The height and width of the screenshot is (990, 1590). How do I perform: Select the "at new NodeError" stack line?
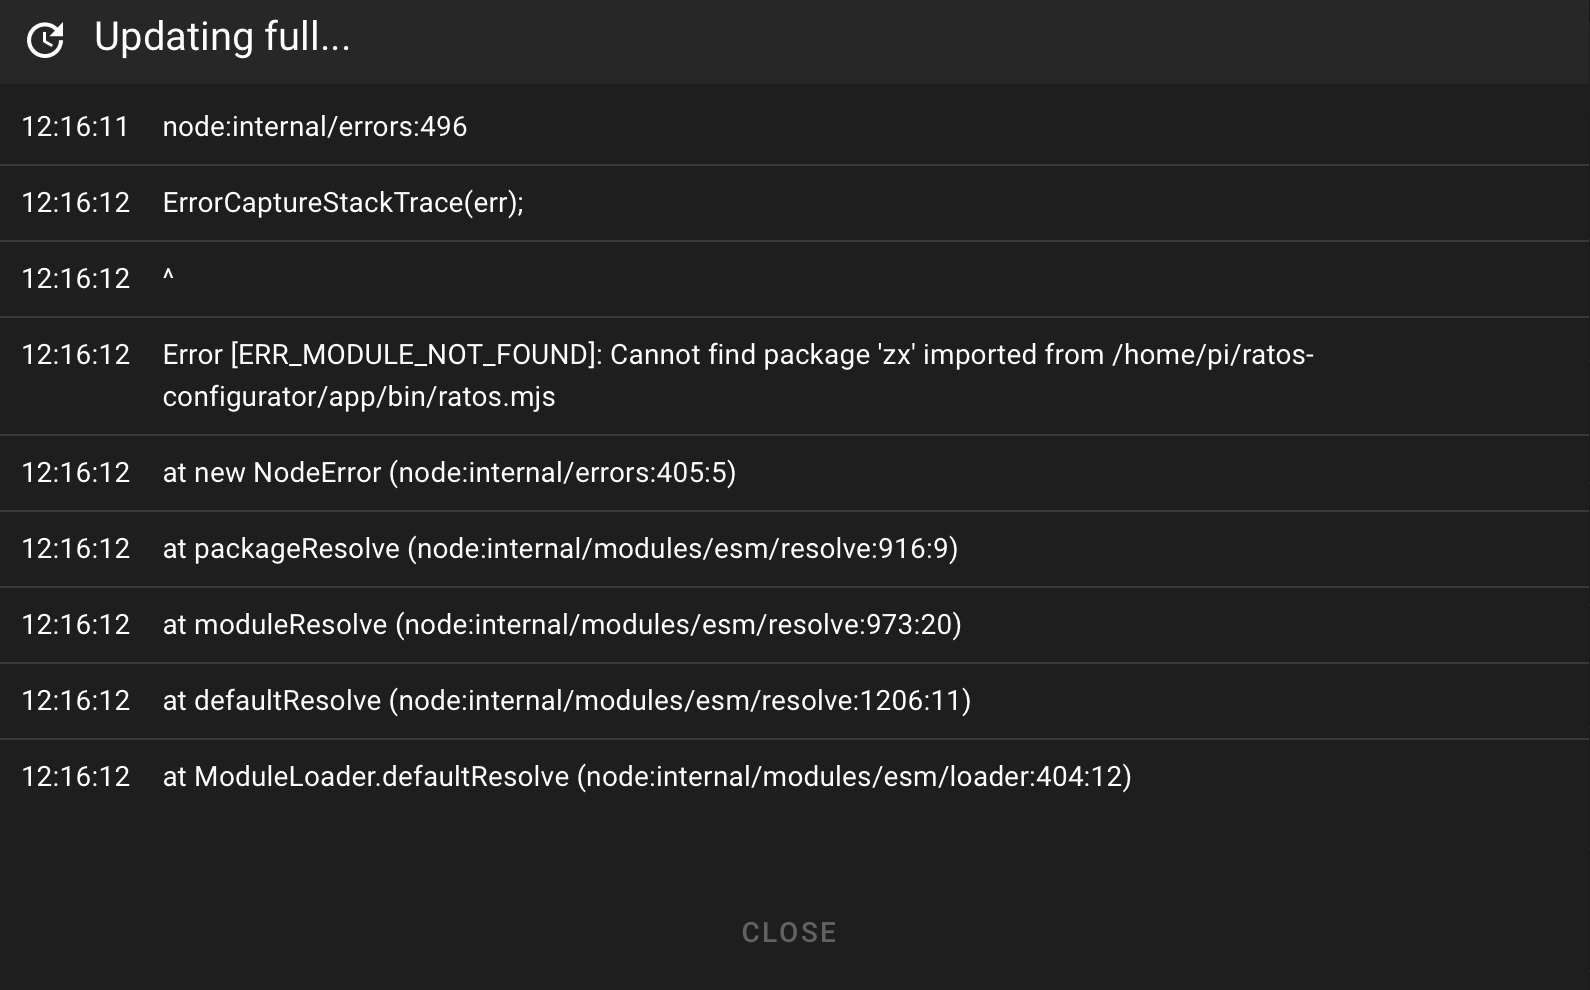click(x=449, y=473)
